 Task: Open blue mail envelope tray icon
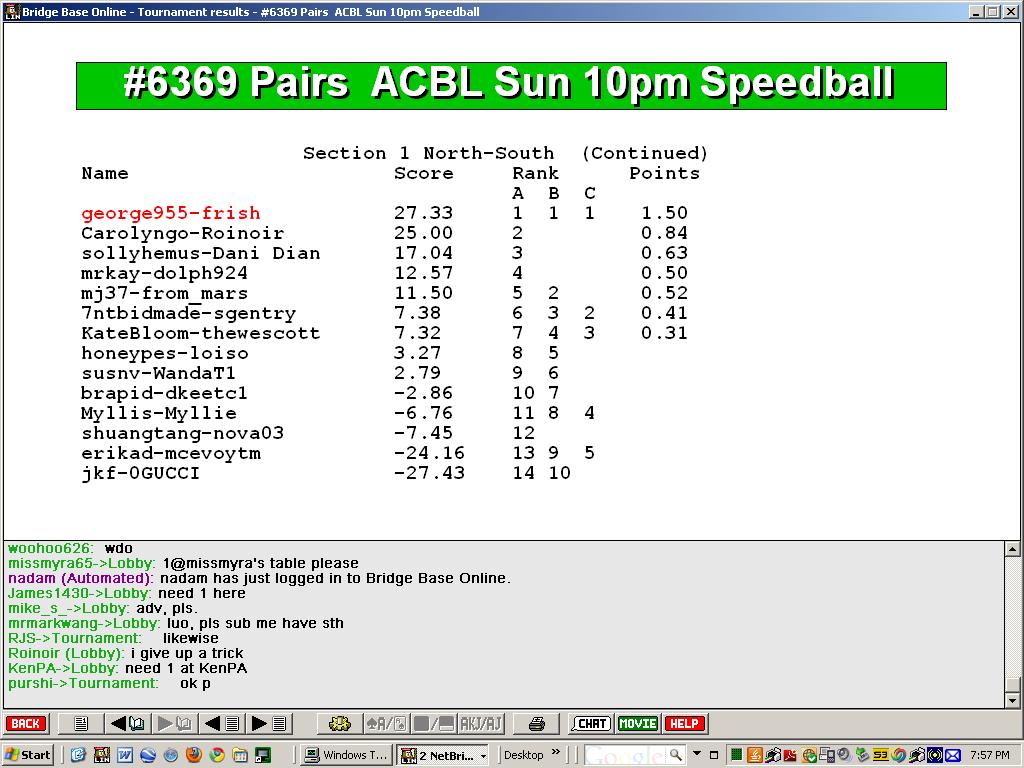(953, 755)
